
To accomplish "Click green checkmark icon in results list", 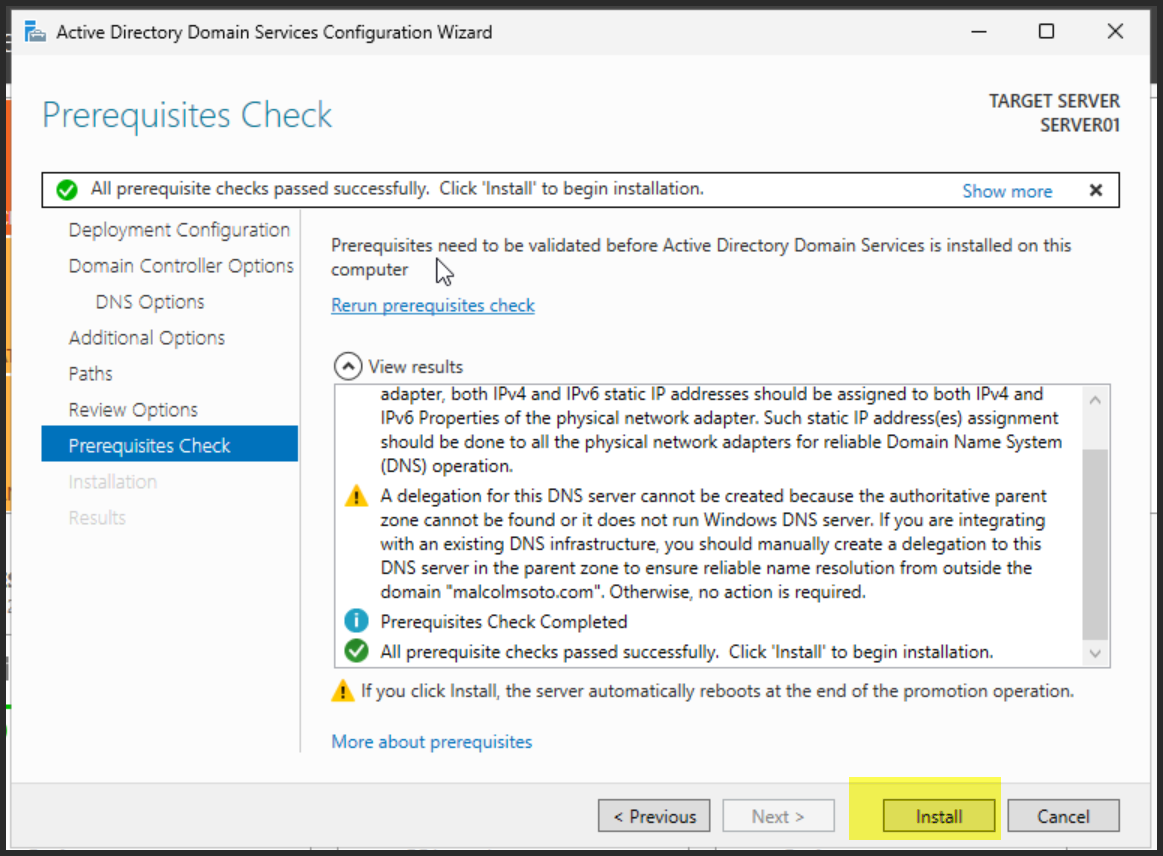I will click(356, 652).
